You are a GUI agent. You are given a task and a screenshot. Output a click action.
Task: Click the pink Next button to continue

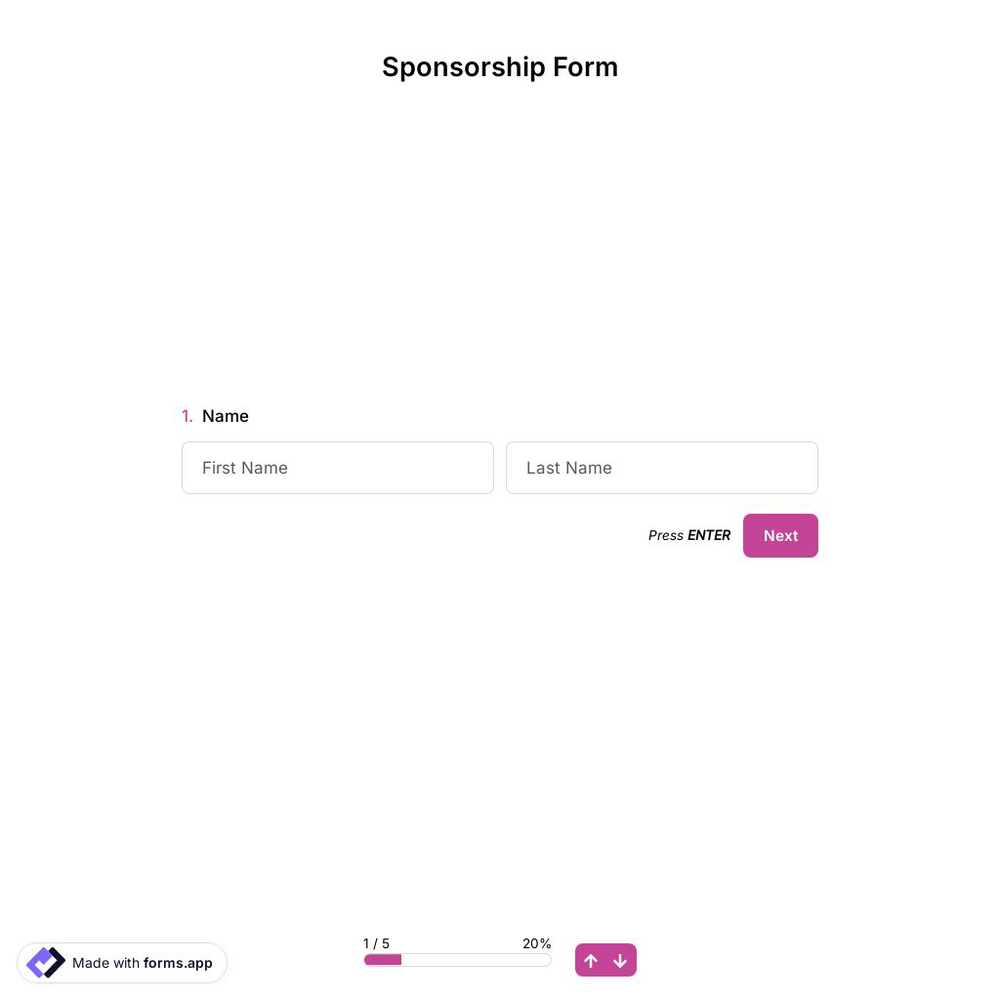[x=780, y=535]
